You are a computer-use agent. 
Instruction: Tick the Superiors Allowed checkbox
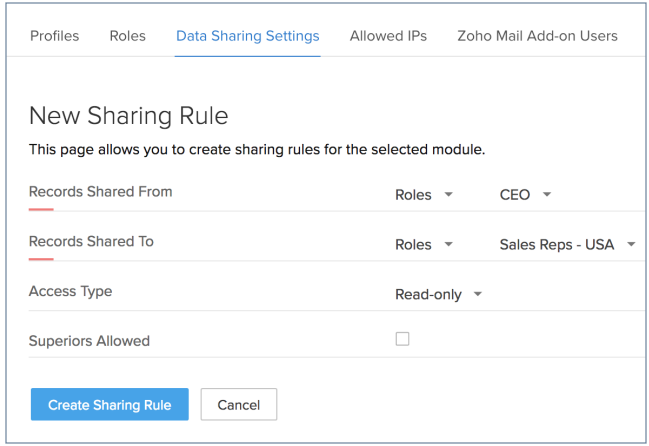coord(402,339)
